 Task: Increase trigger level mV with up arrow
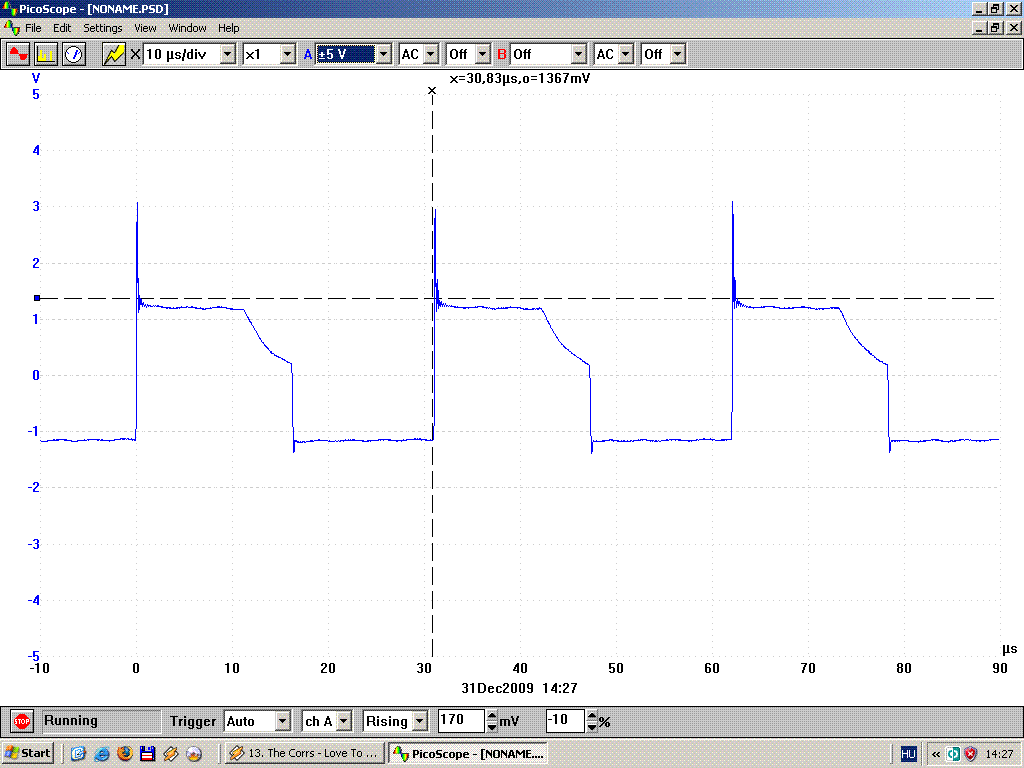pos(492,716)
